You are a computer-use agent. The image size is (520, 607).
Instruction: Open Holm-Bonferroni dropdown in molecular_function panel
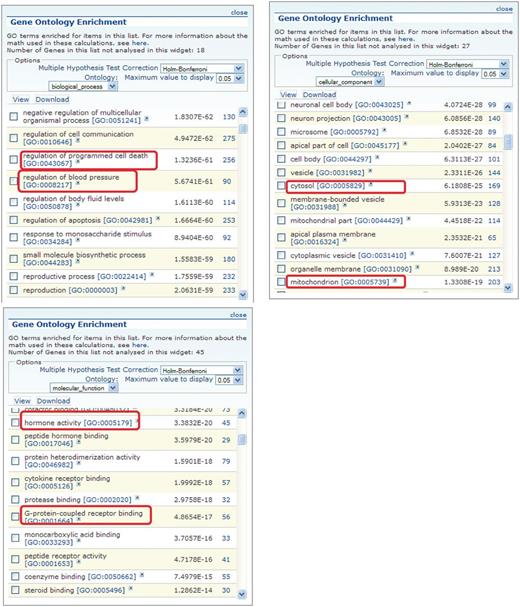[201, 370]
